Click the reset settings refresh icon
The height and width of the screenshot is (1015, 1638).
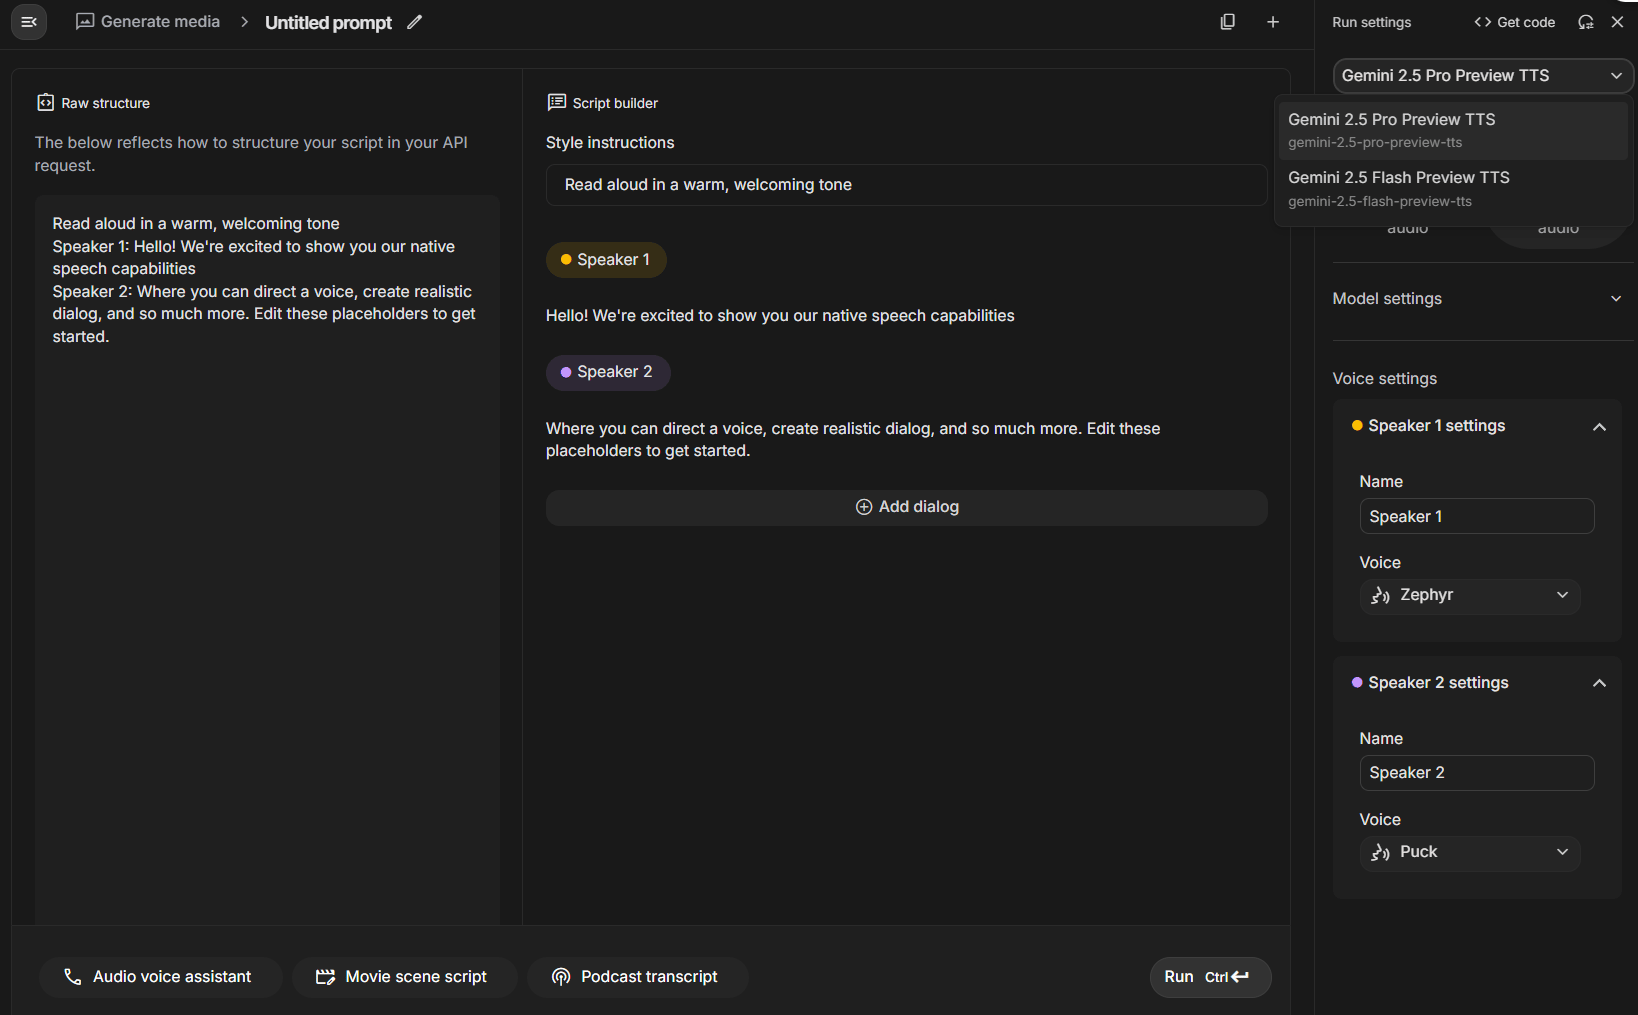point(1586,22)
